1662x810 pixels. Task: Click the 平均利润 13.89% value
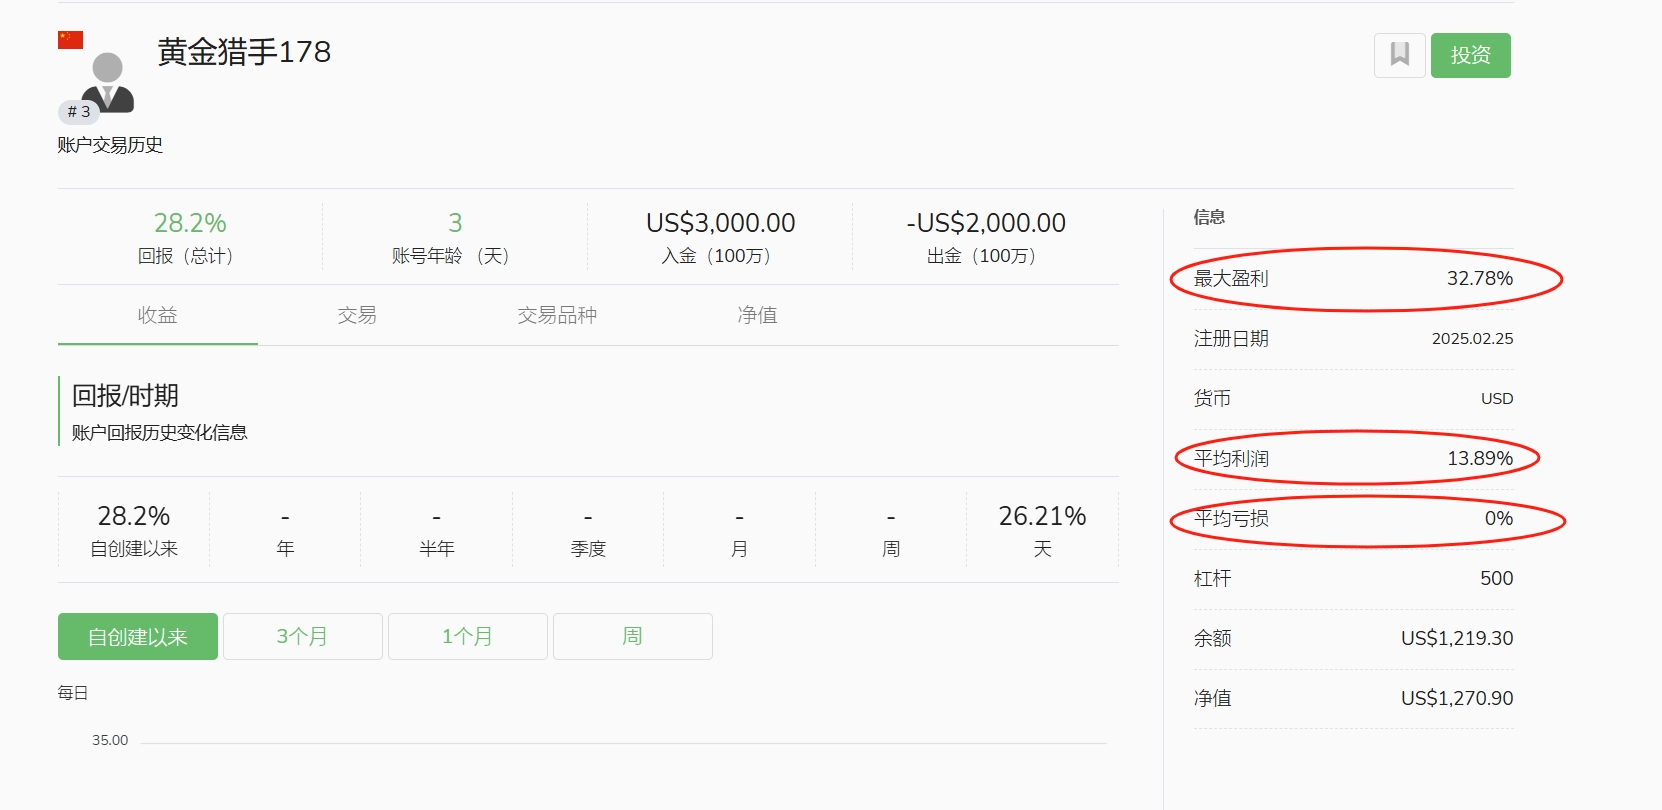click(1480, 458)
